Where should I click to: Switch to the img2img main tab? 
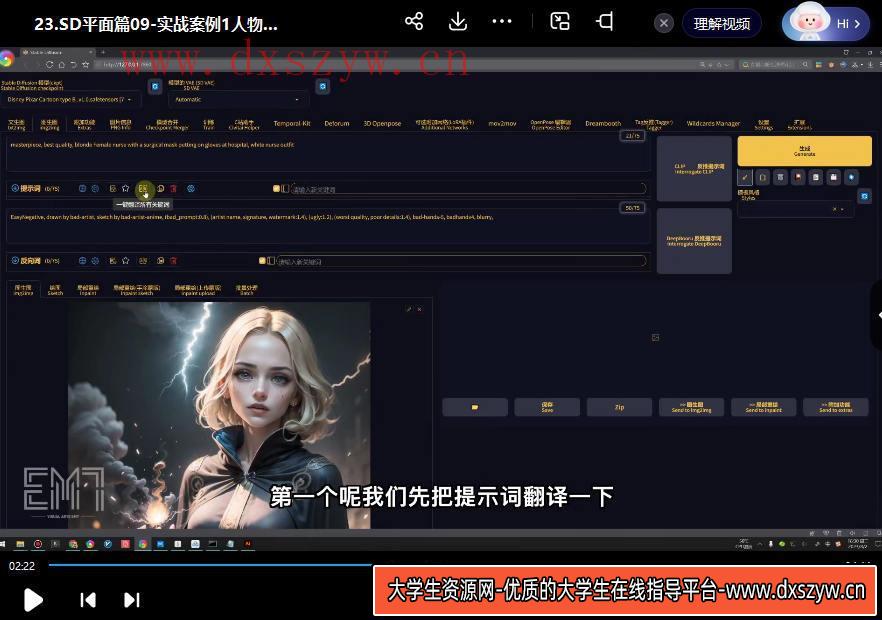click(x=50, y=124)
